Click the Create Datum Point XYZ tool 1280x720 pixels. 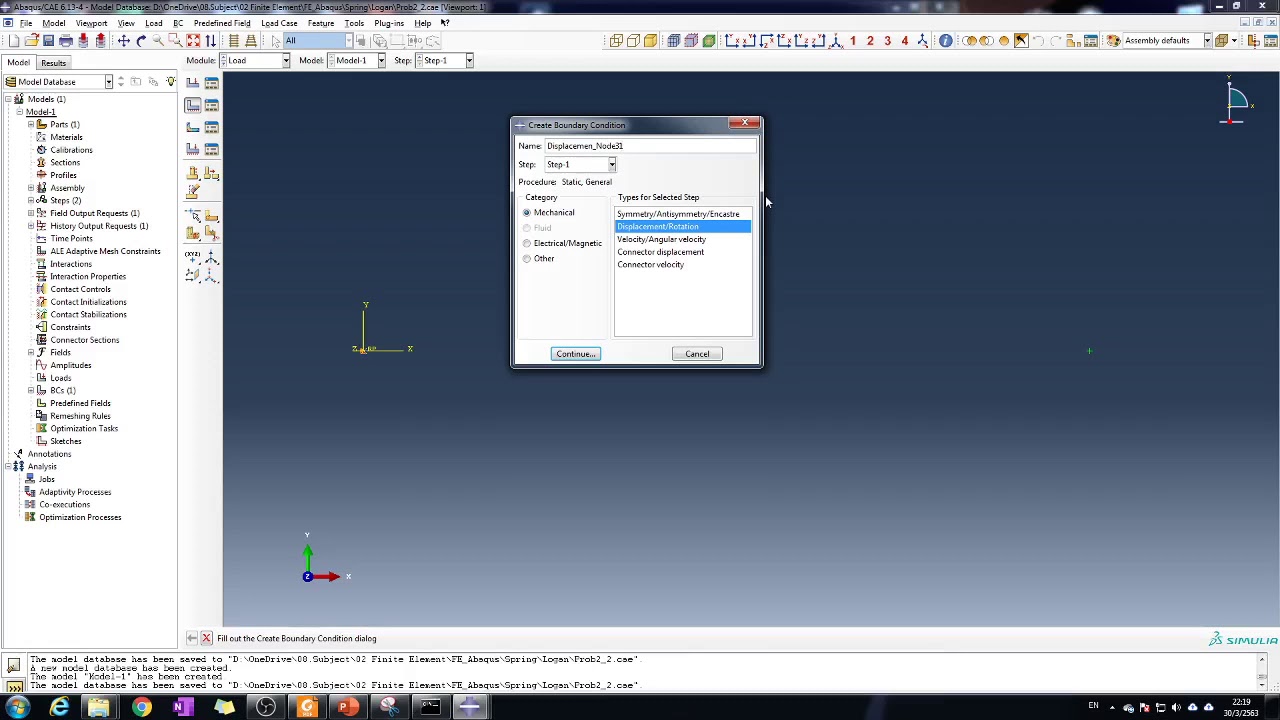click(x=193, y=258)
